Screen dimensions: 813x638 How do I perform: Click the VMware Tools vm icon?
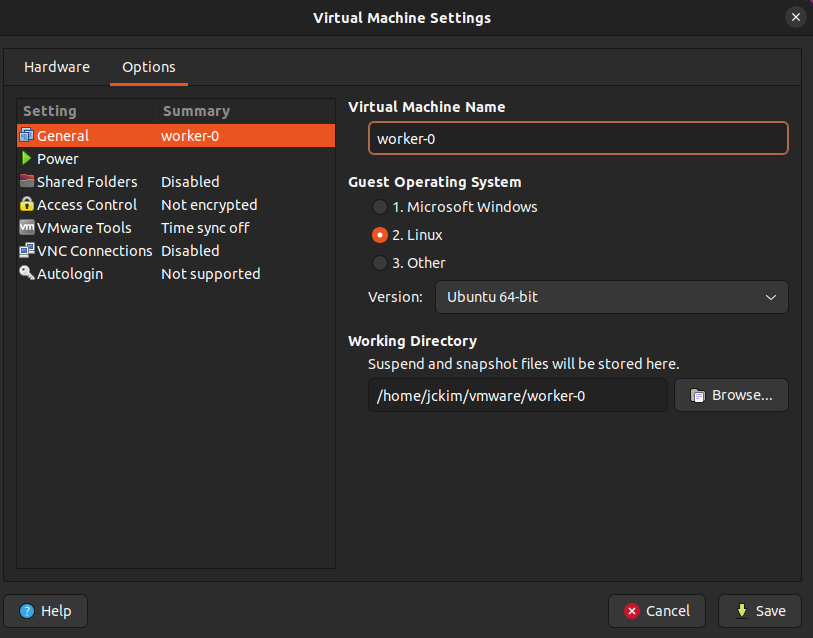26,227
